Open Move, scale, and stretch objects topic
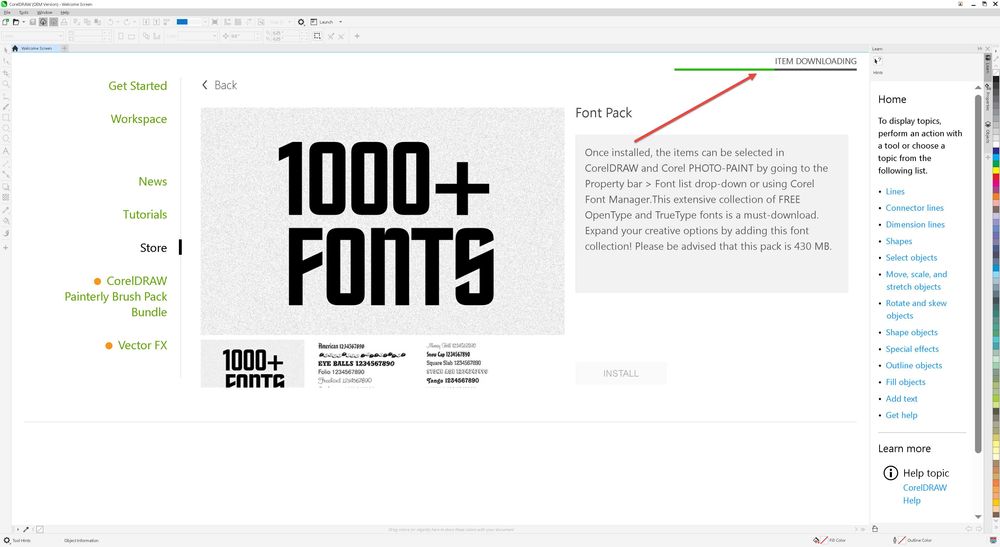Image resolution: width=1000 pixels, height=547 pixels. point(916,281)
